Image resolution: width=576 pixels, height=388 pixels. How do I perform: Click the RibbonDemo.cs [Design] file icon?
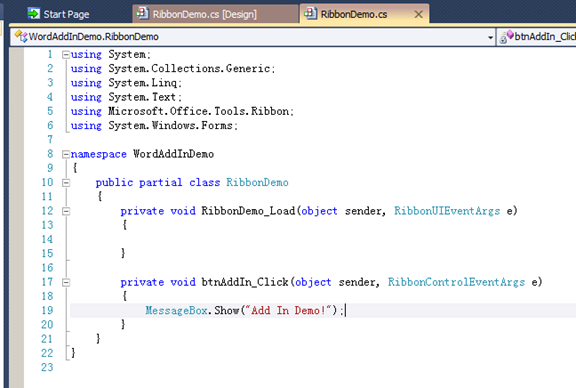coord(142,14)
